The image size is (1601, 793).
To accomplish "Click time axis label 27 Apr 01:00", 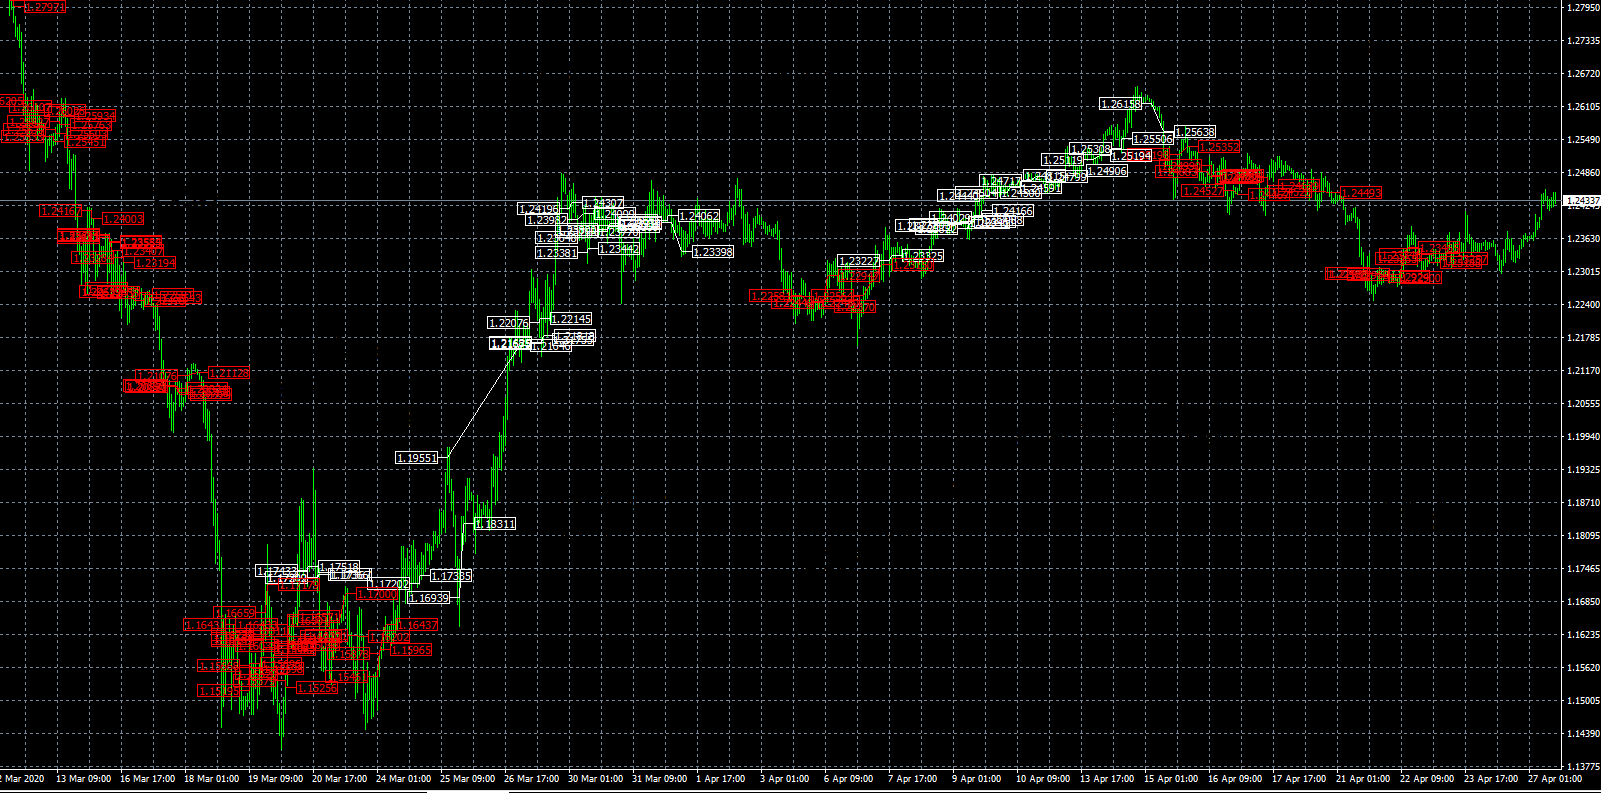I will pyautogui.click(x=1555, y=778).
